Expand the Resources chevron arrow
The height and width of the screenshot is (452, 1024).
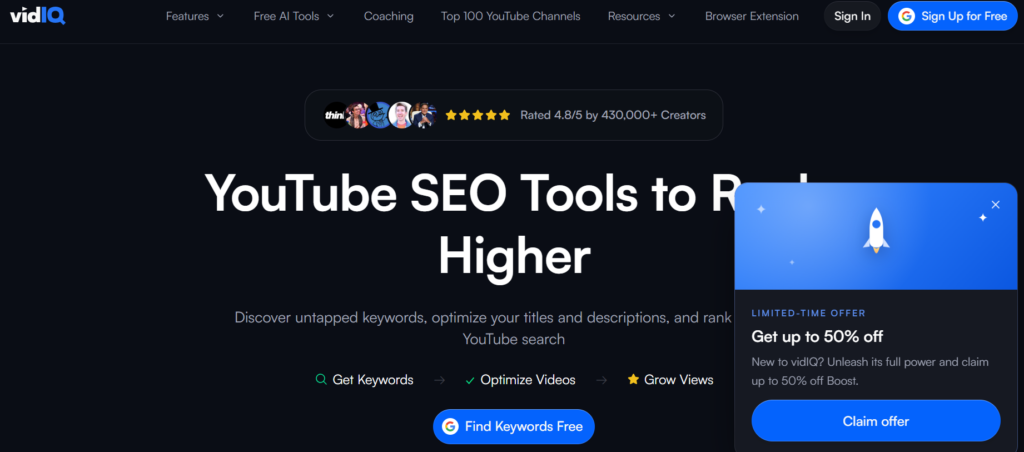pyautogui.click(x=672, y=16)
